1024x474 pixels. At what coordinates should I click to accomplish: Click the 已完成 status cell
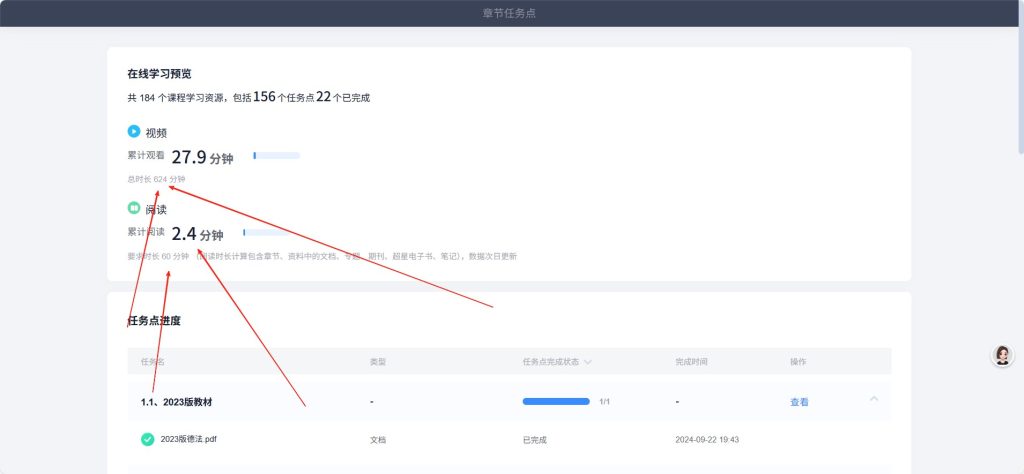point(534,440)
